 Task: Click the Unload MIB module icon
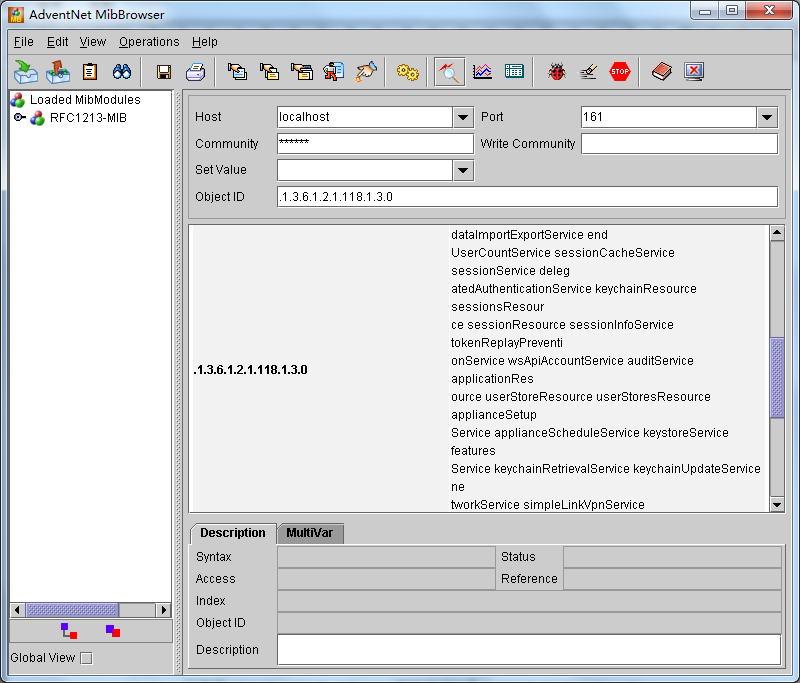coord(58,71)
